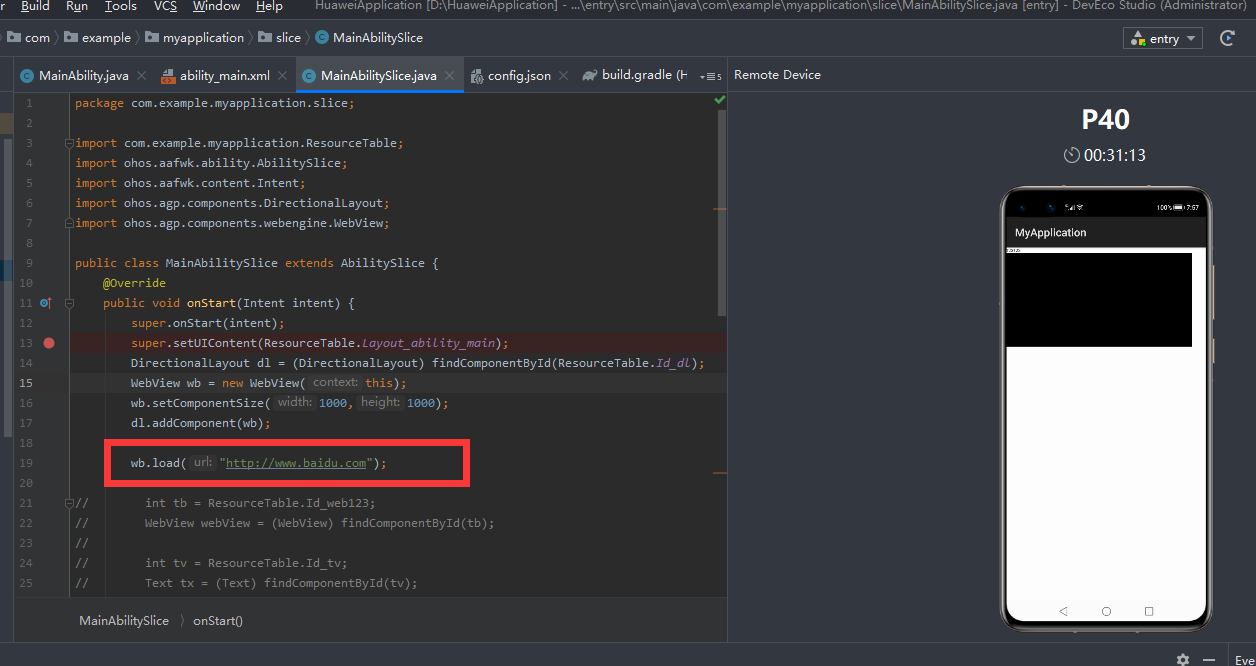Tap the Back button on P40 emulator
This screenshot has width=1256, height=666.
(x=1063, y=610)
